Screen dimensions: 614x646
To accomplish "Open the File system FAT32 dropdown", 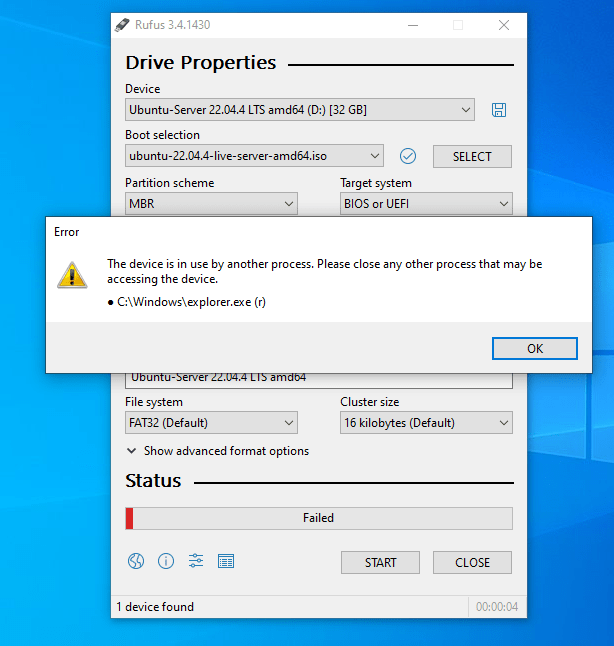I will [x=211, y=423].
